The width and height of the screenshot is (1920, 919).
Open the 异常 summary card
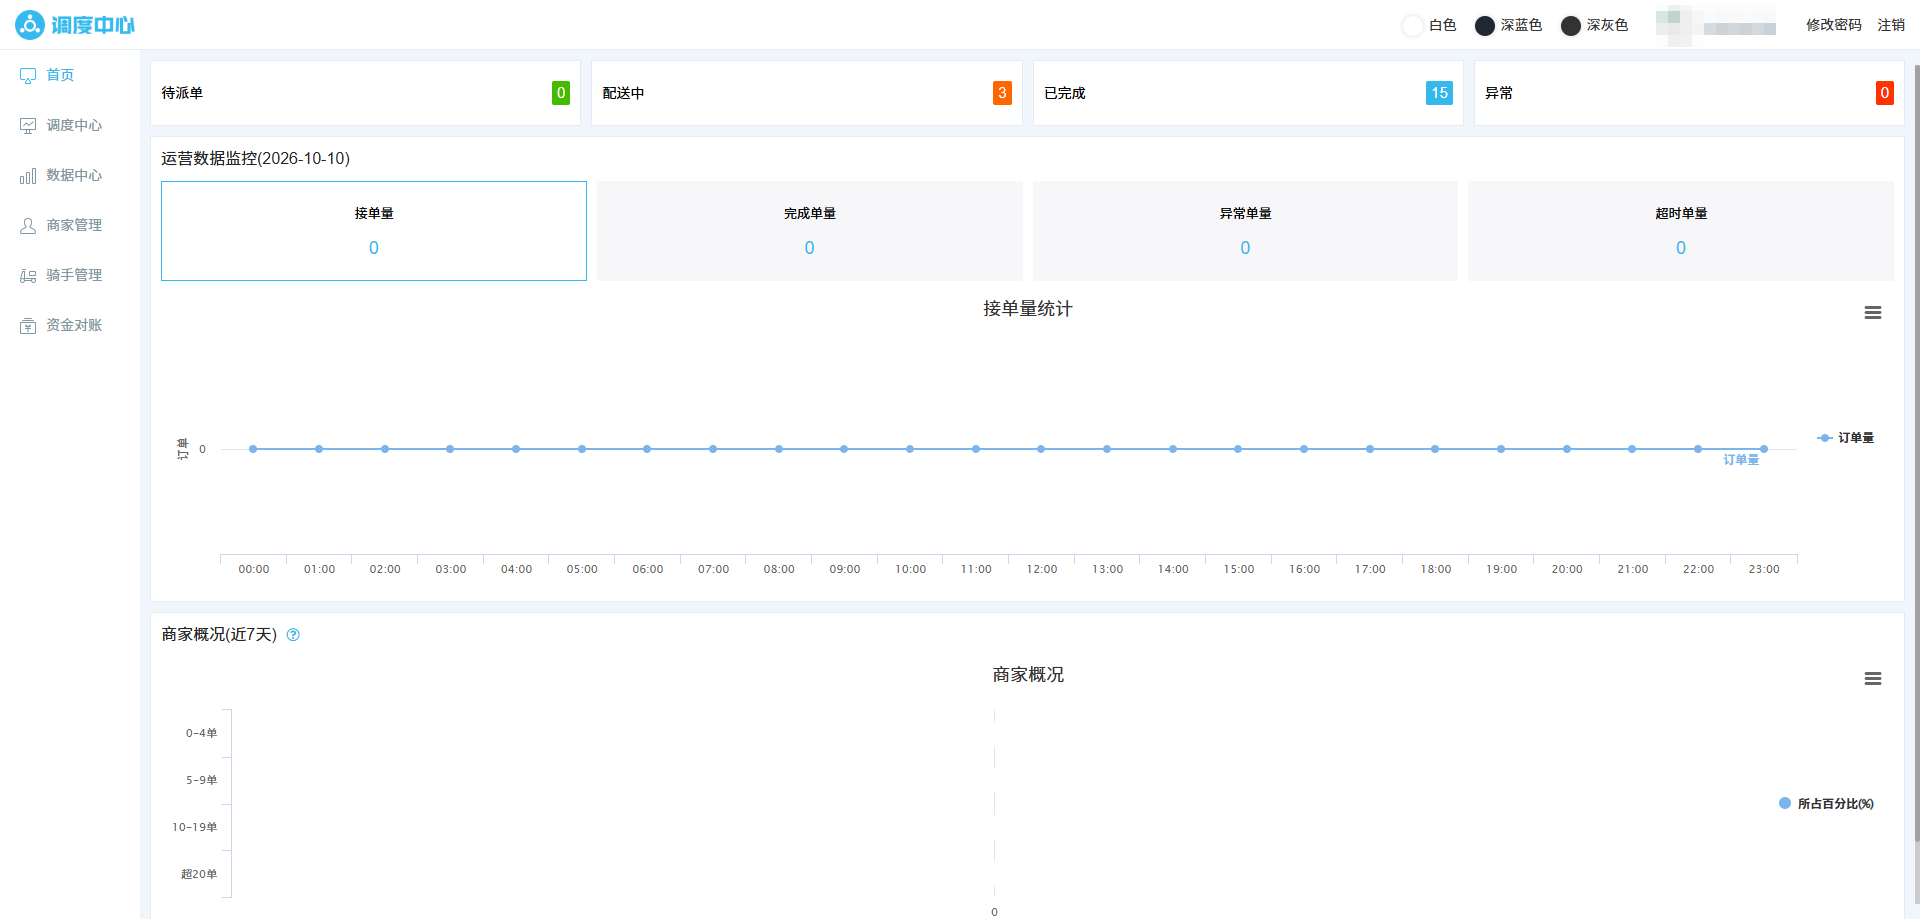pos(1689,93)
